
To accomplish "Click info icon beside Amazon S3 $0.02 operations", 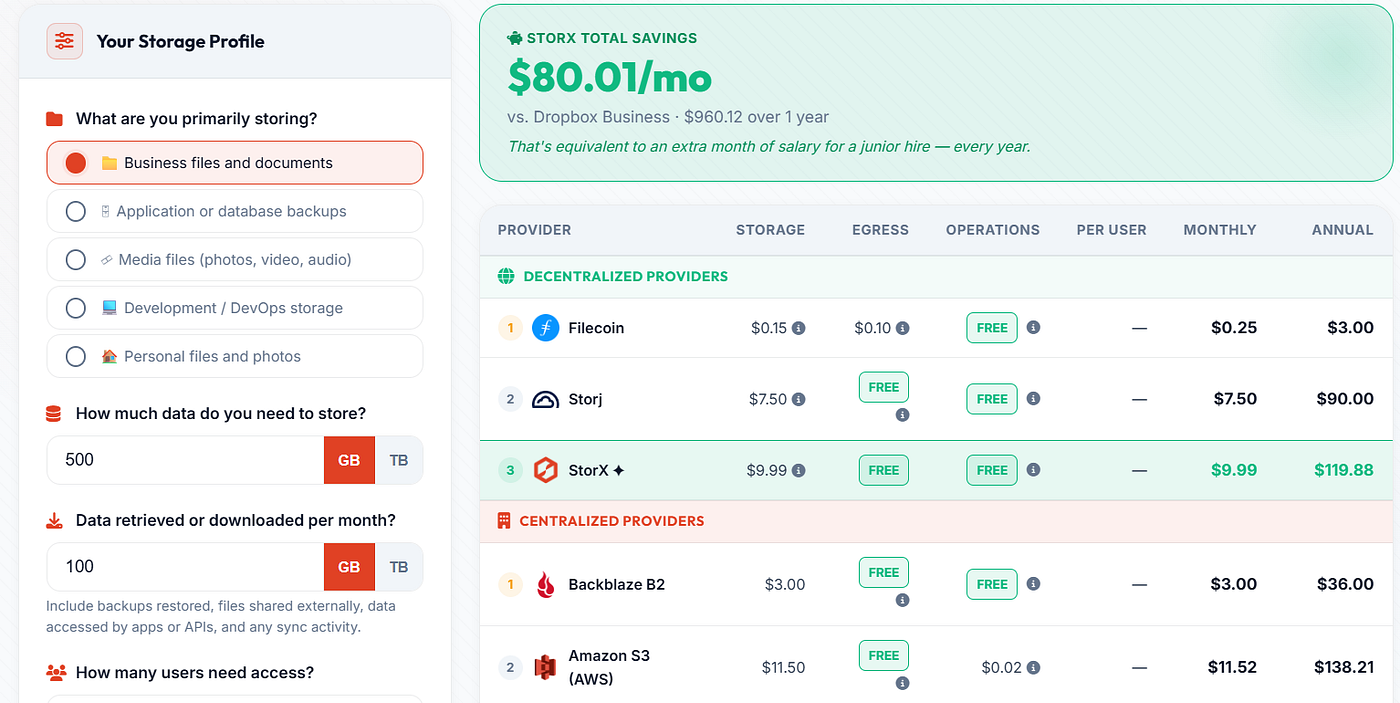I will tap(1034, 667).
